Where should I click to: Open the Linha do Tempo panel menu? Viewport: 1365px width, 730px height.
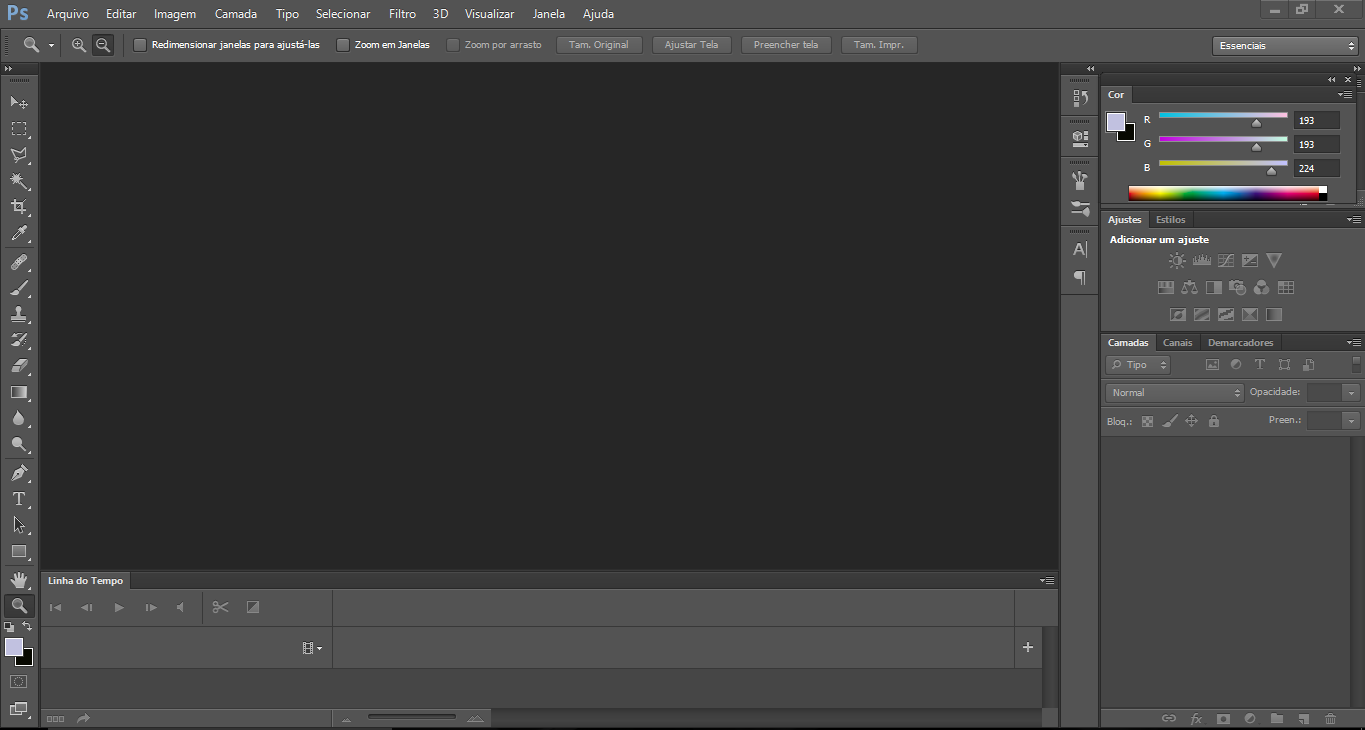tap(1047, 580)
